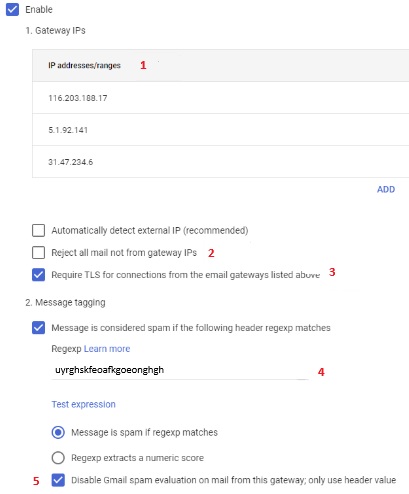The height and width of the screenshot is (494, 409).
Task: Click ADD to add gateway IP
Action: 386,189
